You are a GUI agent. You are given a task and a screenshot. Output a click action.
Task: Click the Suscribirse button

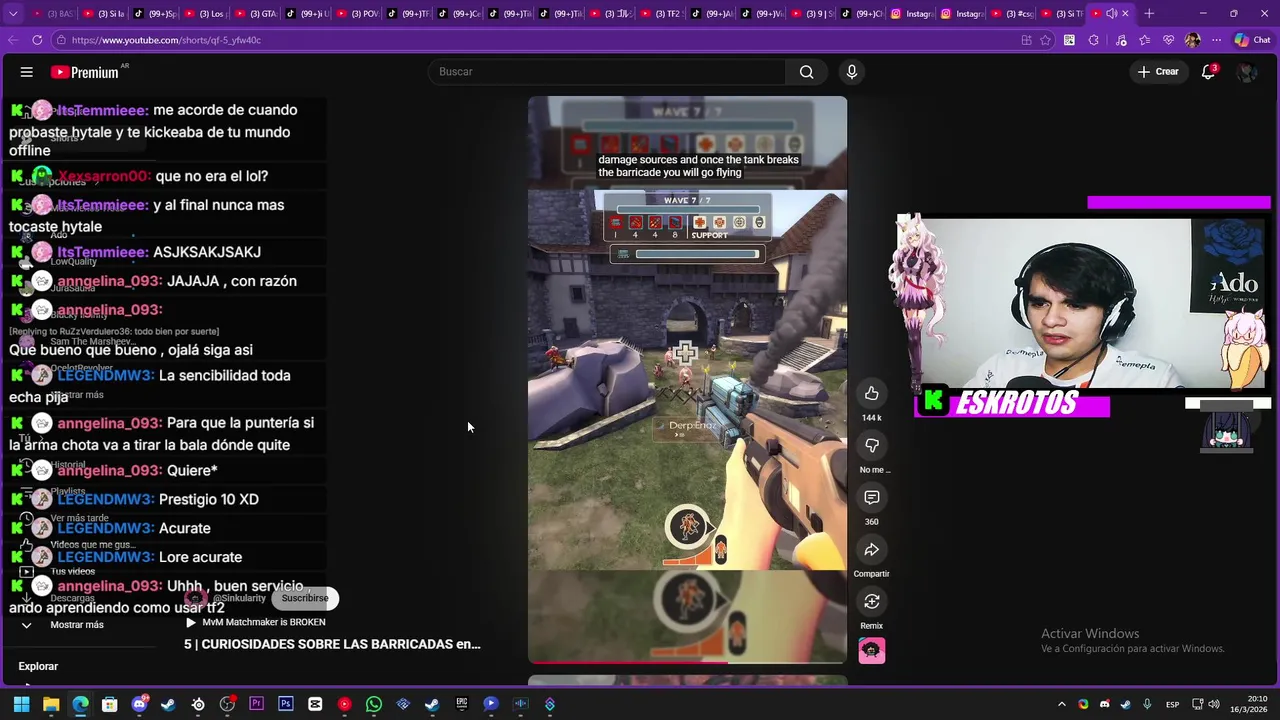point(305,598)
